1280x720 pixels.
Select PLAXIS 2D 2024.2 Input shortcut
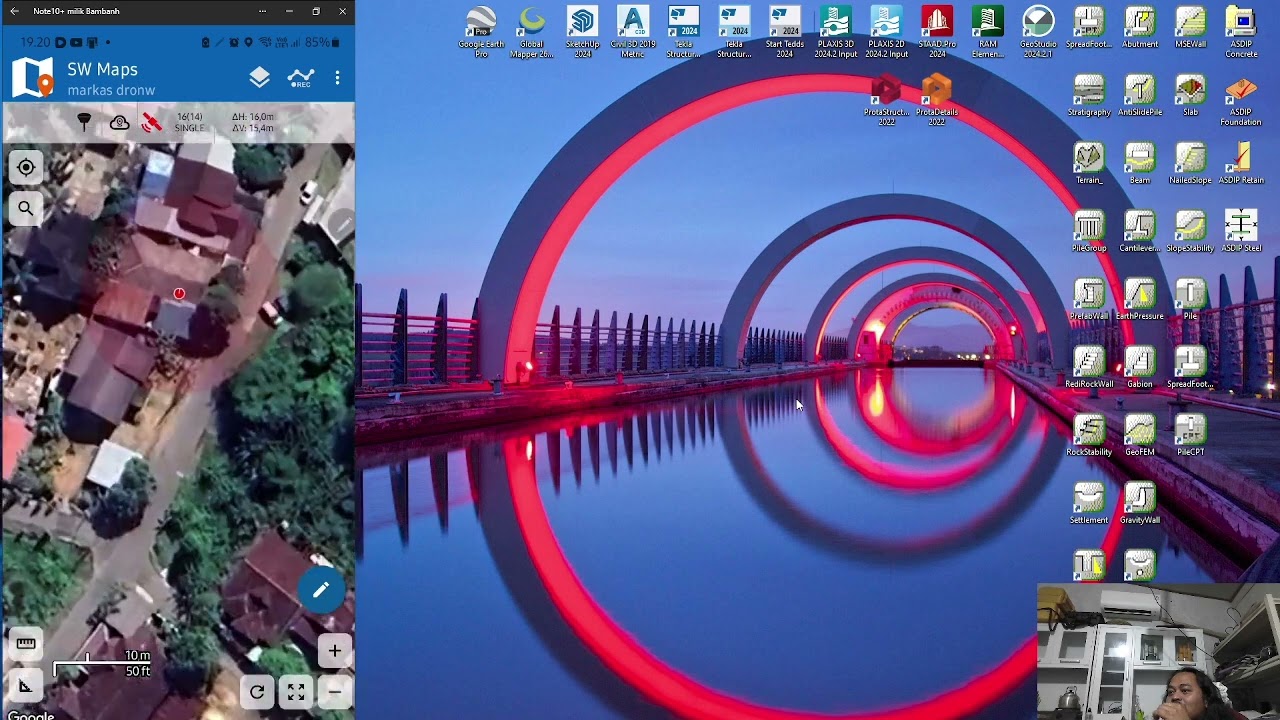(x=886, y=32)
